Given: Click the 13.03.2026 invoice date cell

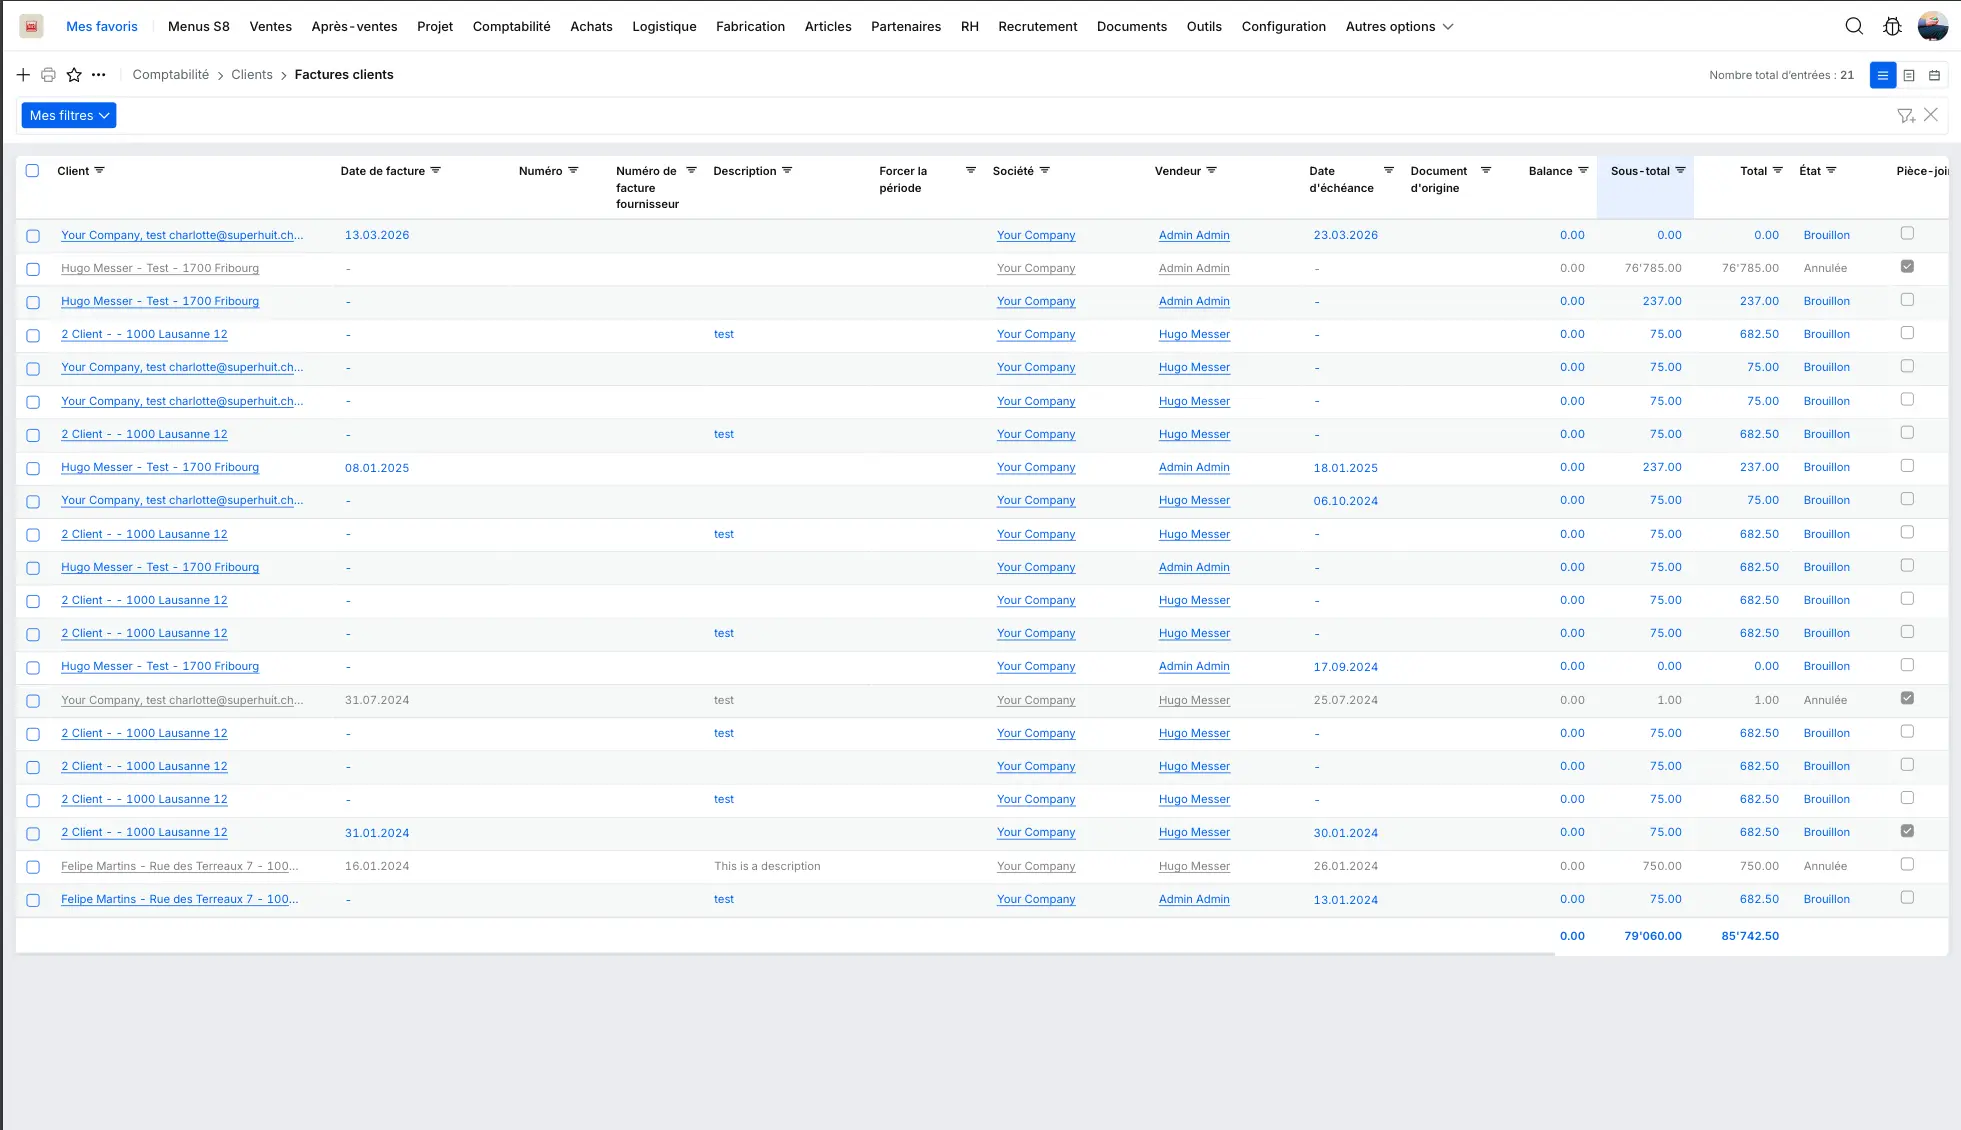Looking at the screenshot, I should pyautogui.click(x=377, y=235).
